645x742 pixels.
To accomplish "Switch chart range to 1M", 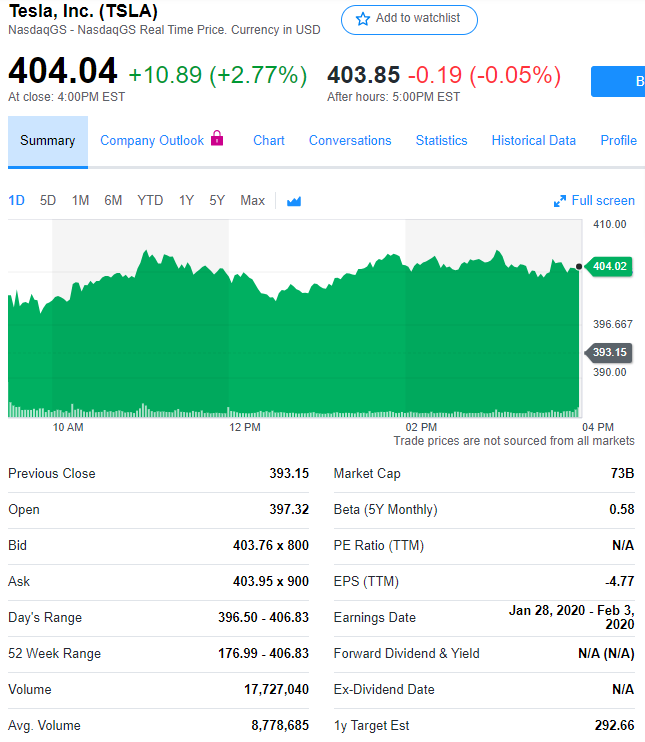I will click(81, 200).
